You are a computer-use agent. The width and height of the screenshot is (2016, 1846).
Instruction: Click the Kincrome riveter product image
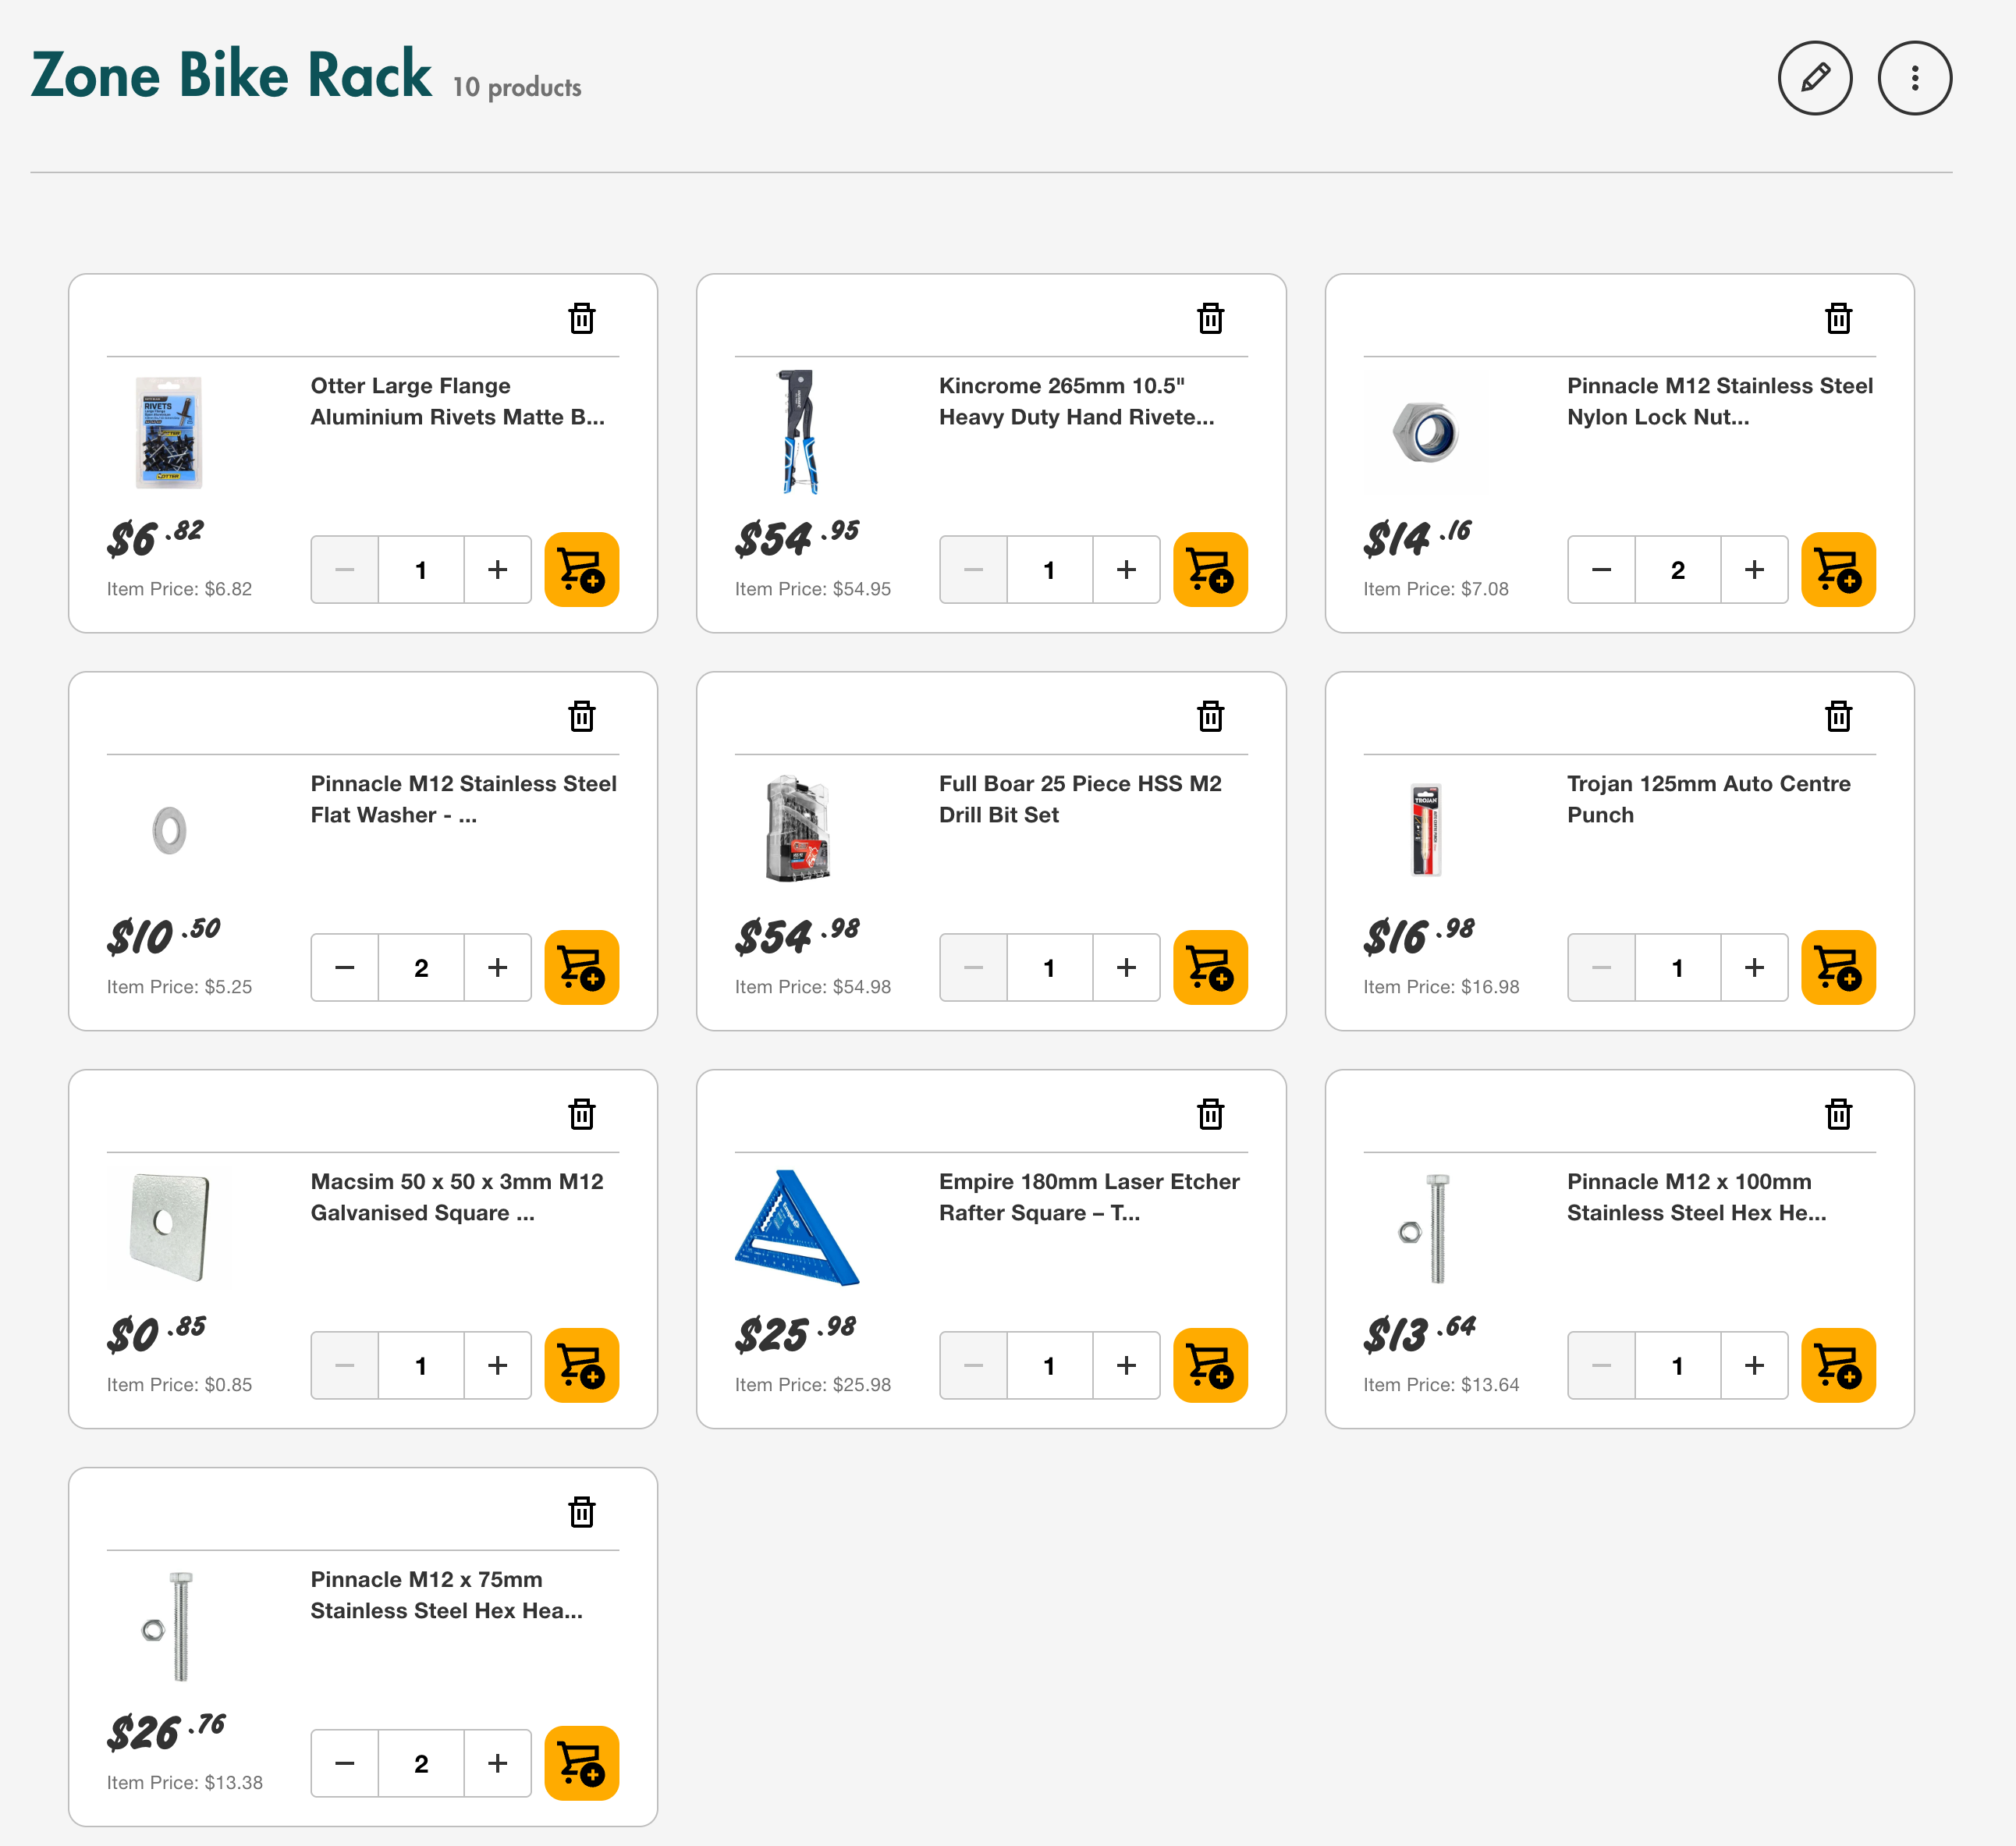[797, 432]
